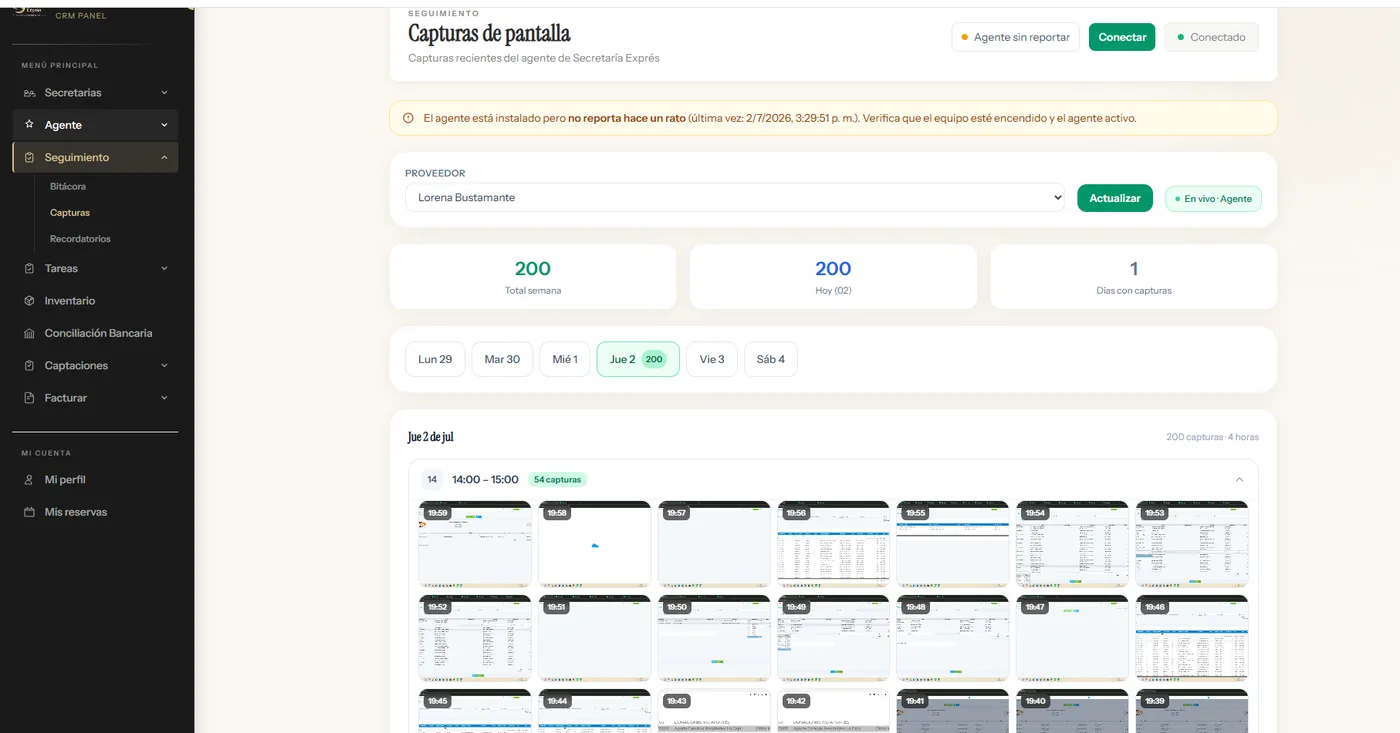Click the Conectar button

(x=1122, y=37)
